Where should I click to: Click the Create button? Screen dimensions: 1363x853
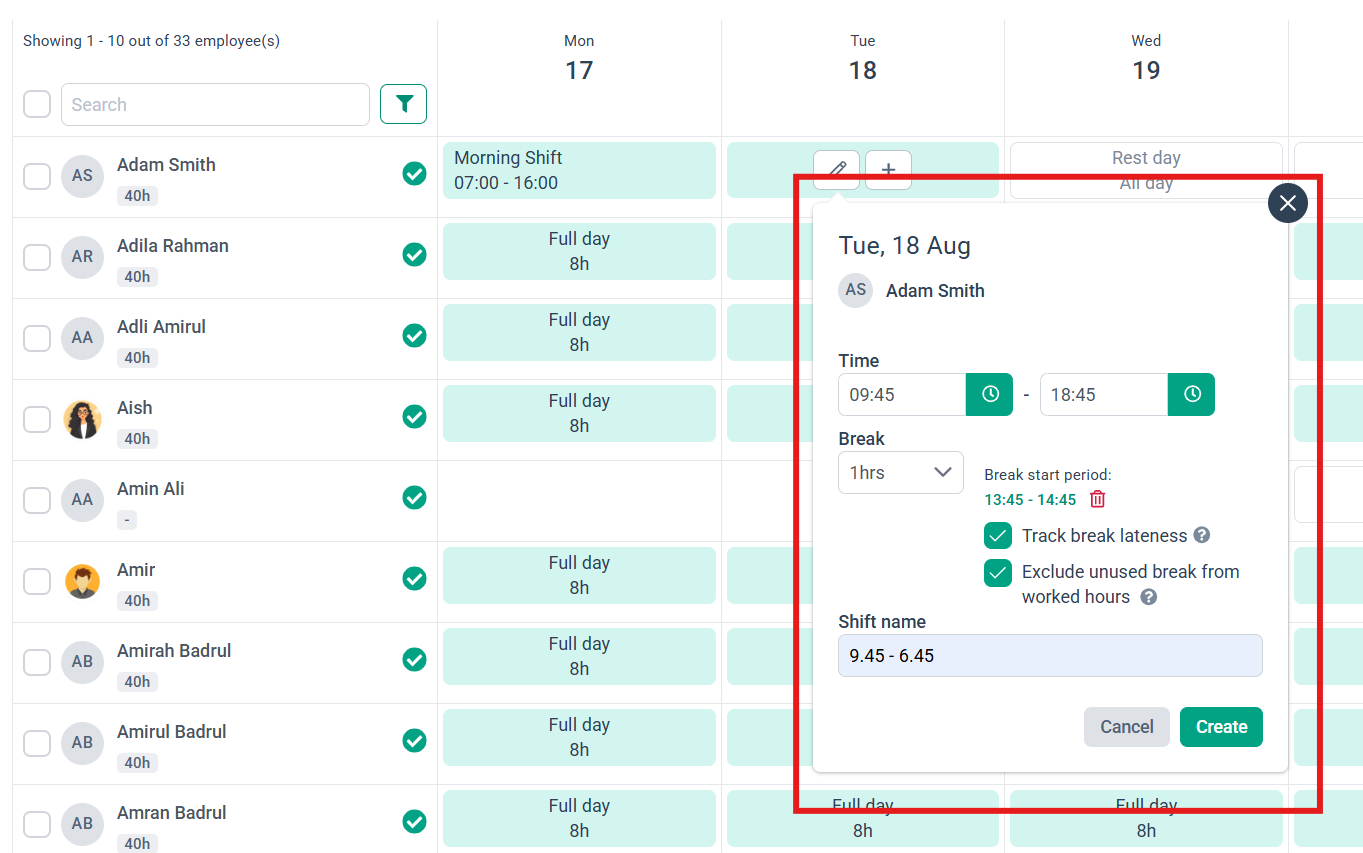[1221, 727]
